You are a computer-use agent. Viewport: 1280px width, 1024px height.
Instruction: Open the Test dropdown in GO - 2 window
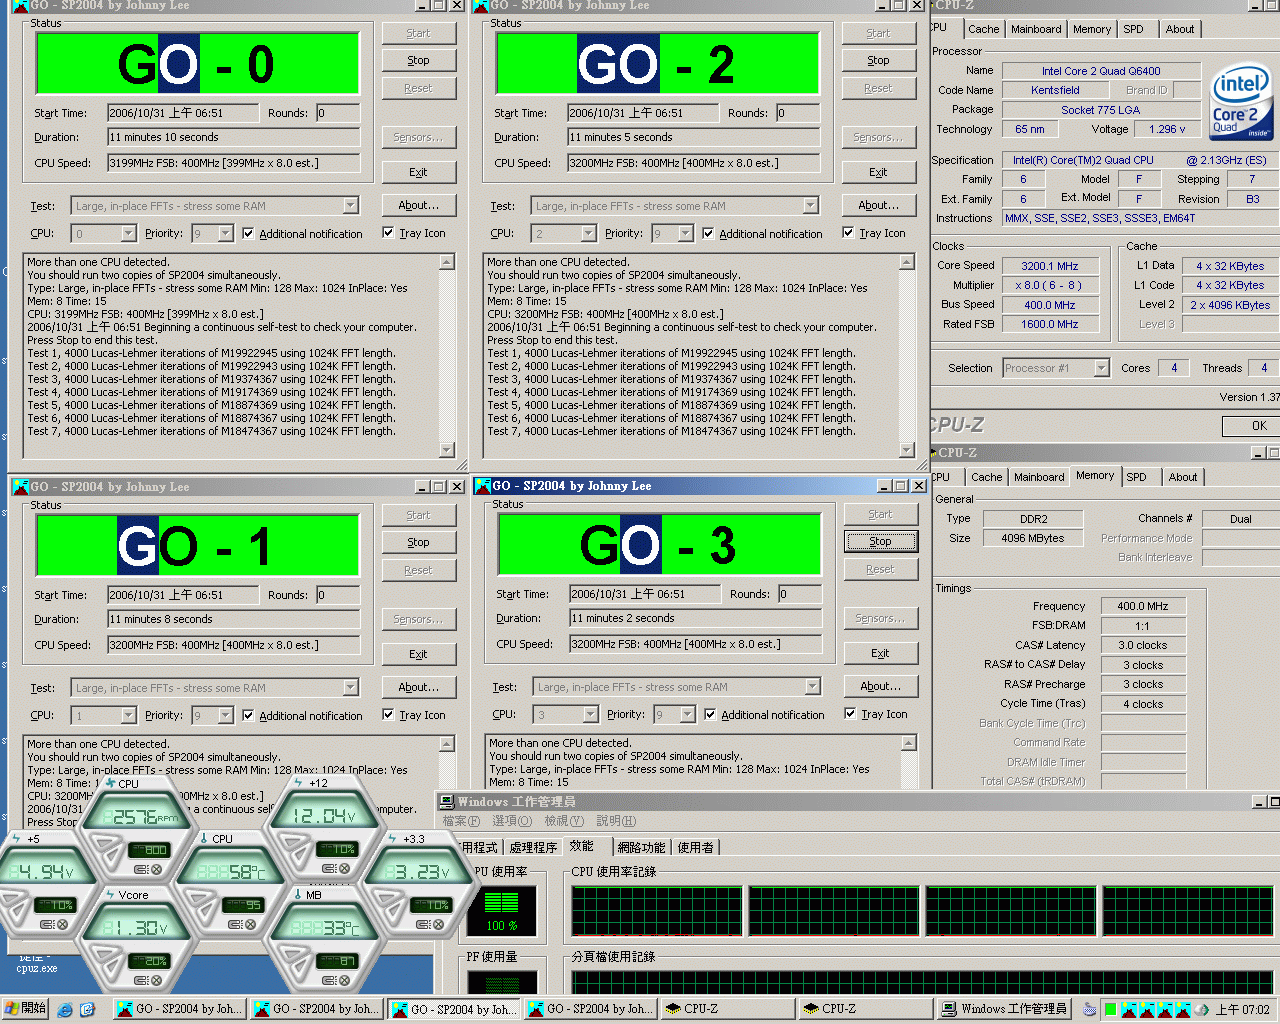[x=811, y=205]
